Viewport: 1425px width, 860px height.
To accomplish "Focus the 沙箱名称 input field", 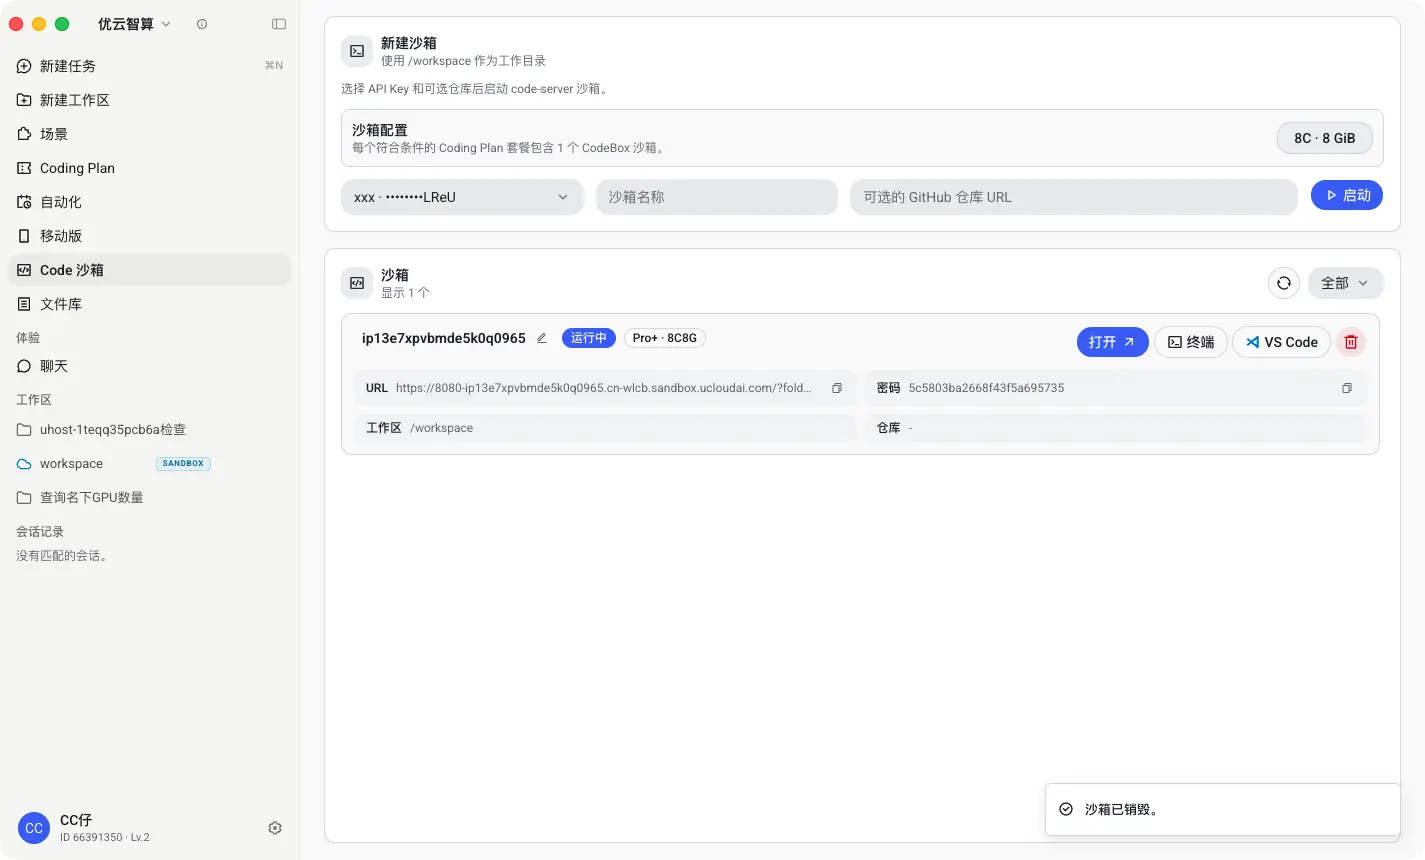I will pos(717,197).
